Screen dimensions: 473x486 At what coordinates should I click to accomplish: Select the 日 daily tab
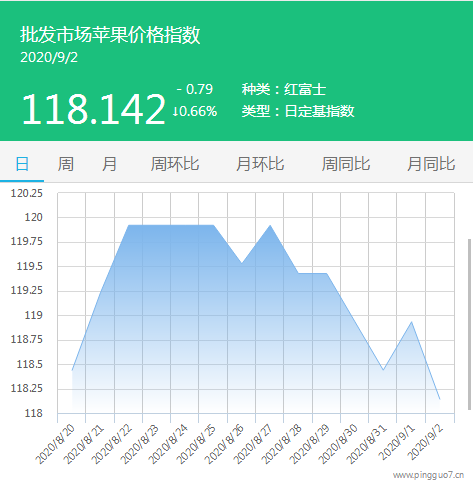click(22, 164)
